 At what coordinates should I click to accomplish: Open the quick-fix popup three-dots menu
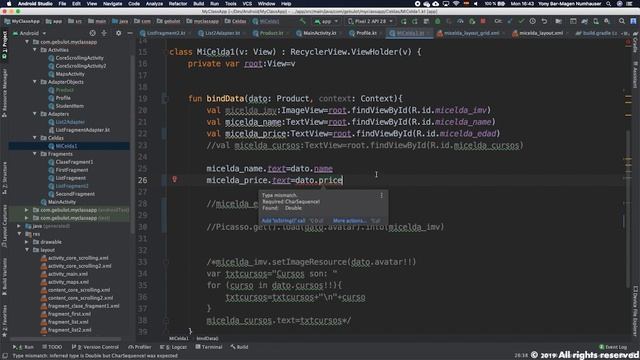tap(382, 196)
